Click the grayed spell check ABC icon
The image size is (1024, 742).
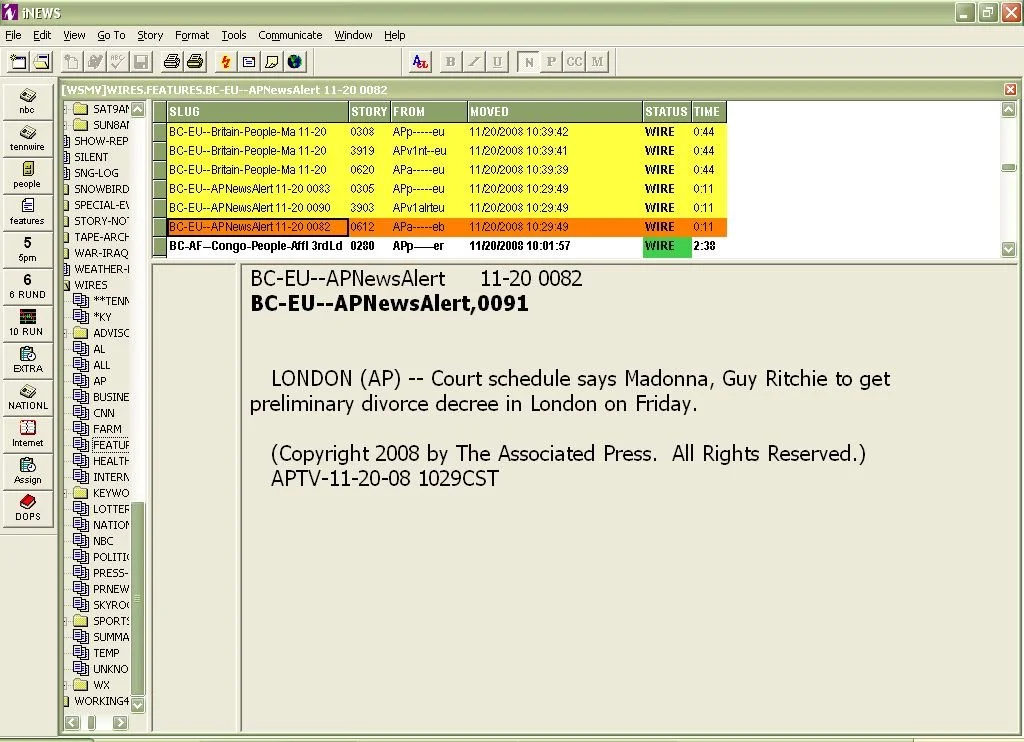pos(118,62)
